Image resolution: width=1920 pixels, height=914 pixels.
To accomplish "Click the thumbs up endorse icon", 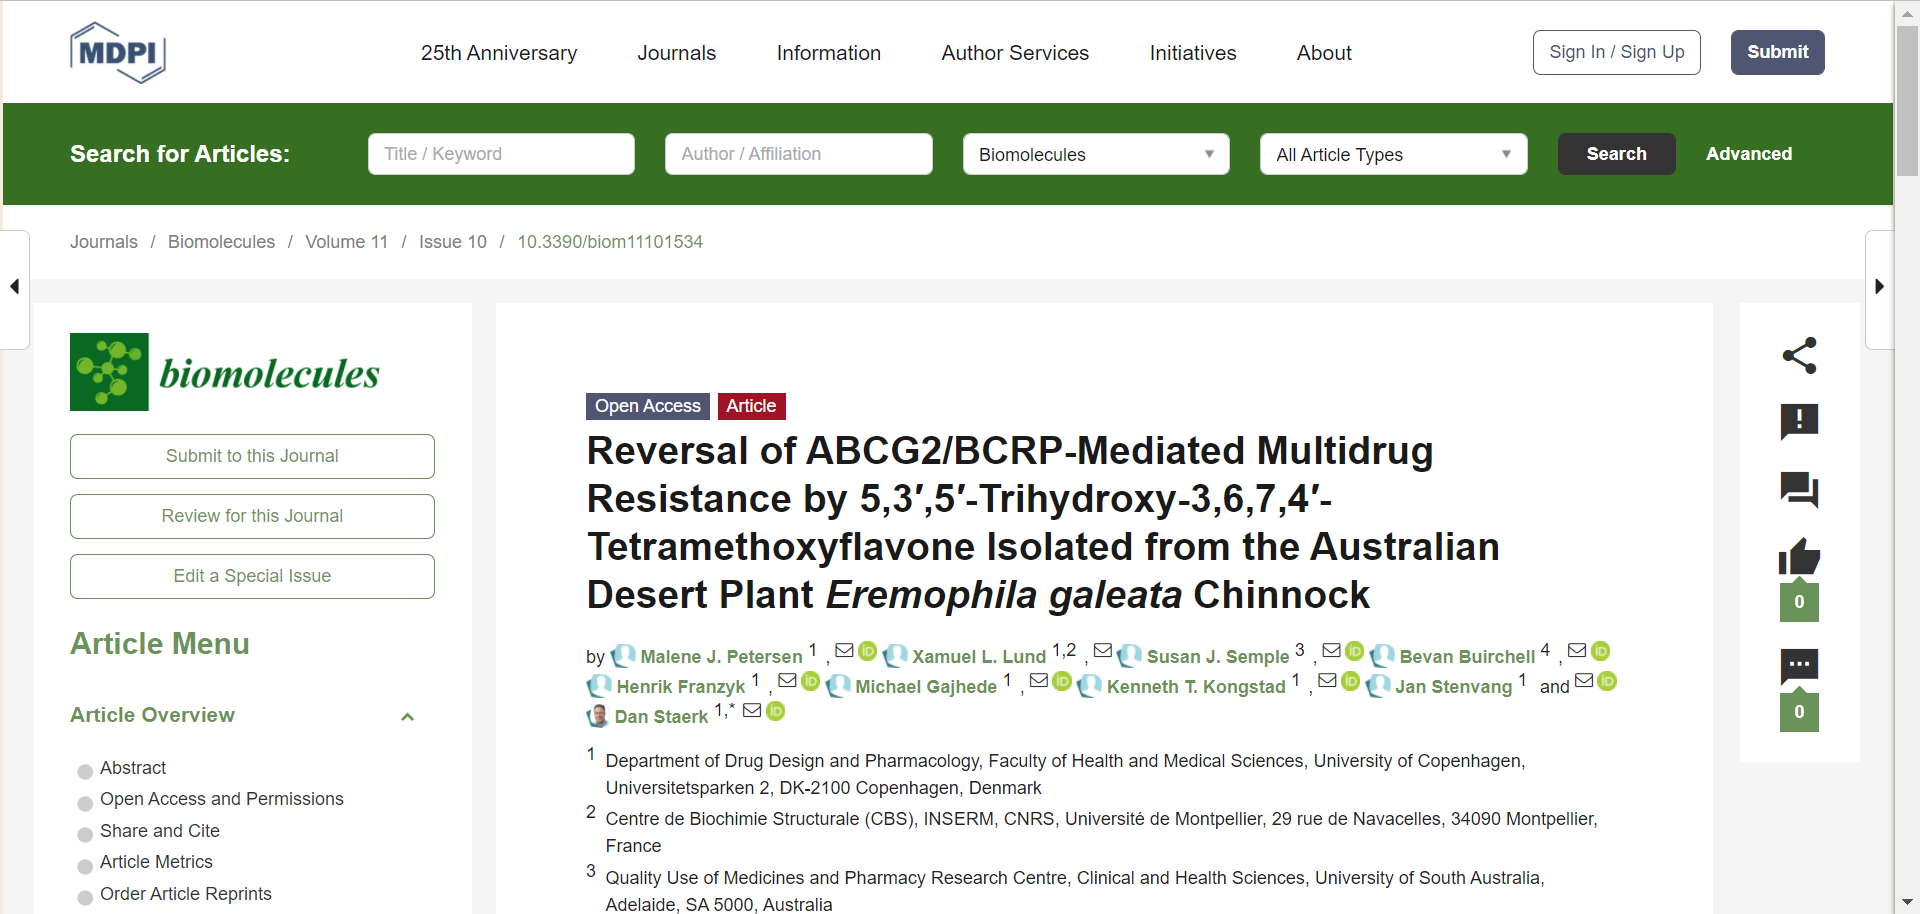I will (1799, 556).
